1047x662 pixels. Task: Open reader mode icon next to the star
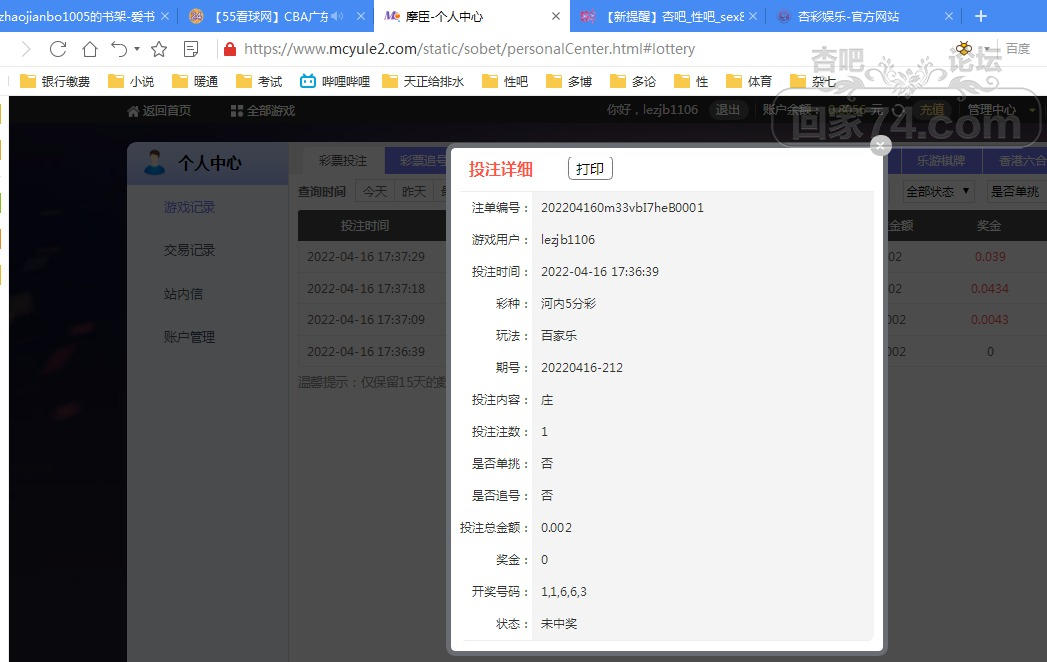coord(190,49)
